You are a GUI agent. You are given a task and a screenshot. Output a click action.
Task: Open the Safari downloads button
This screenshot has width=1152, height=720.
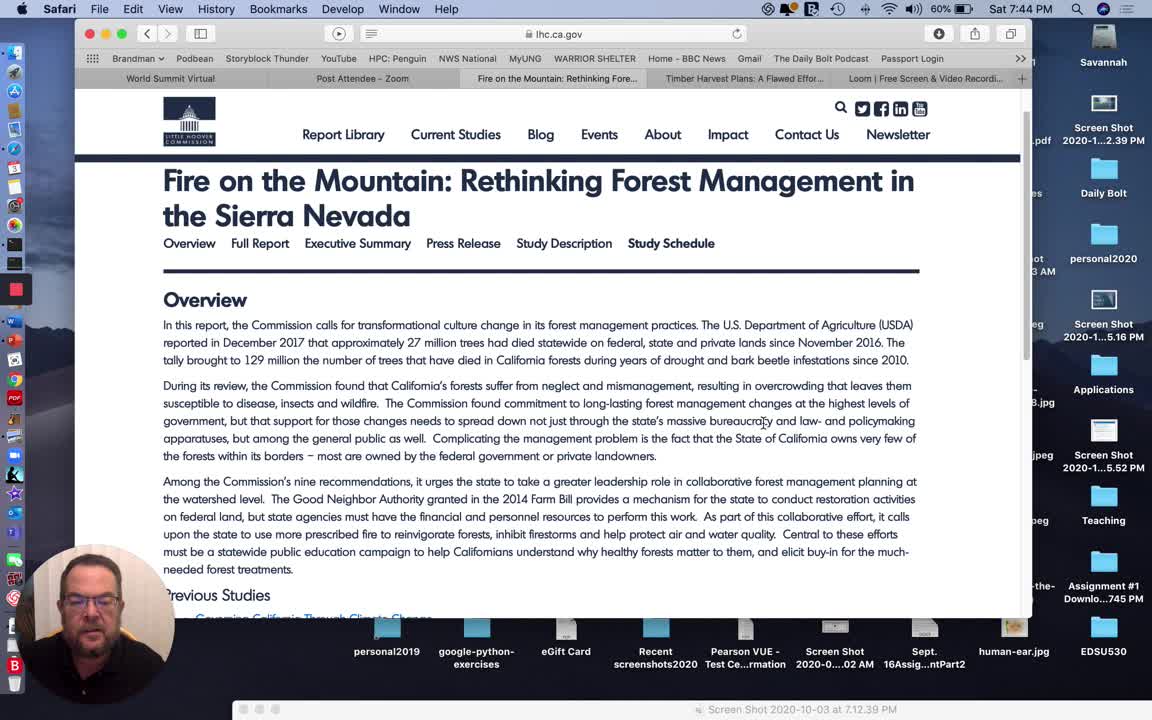(x=939, y=34)
